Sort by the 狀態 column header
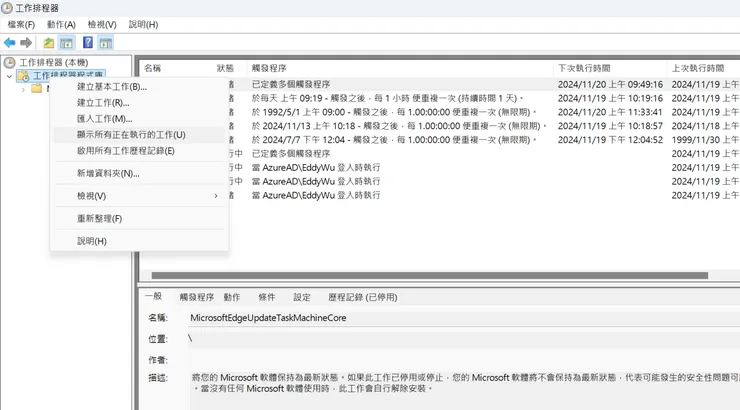 coord(225,68)
